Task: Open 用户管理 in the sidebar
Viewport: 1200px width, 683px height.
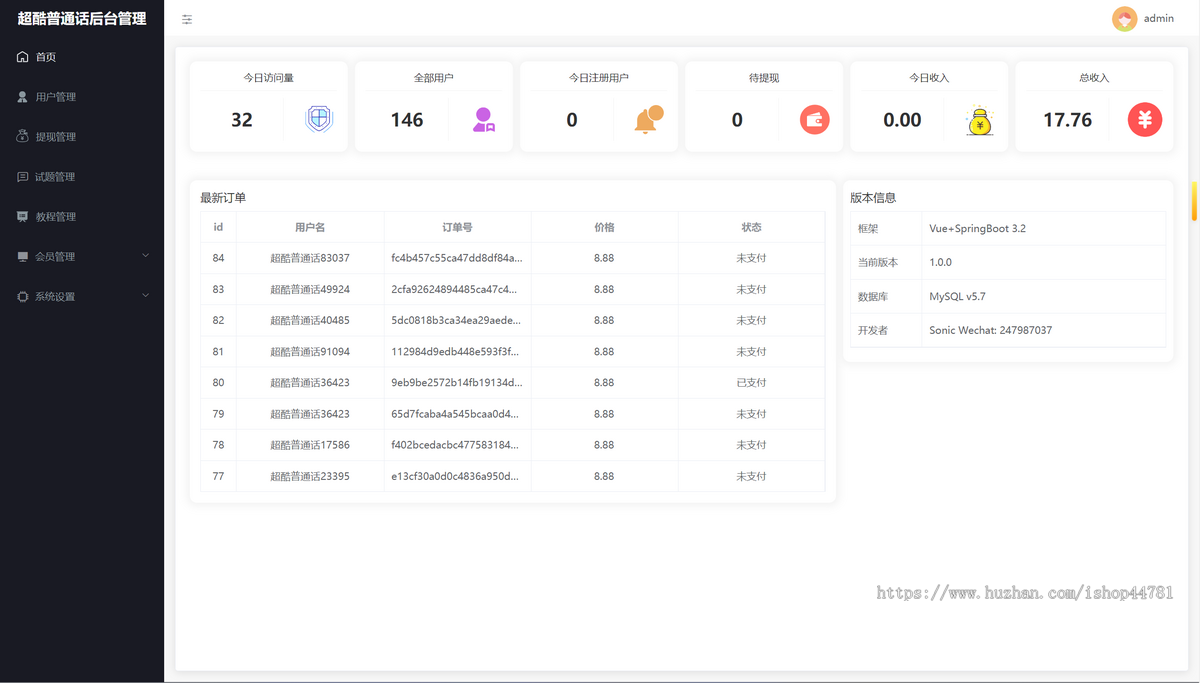Action: click(x=55, y=97)
